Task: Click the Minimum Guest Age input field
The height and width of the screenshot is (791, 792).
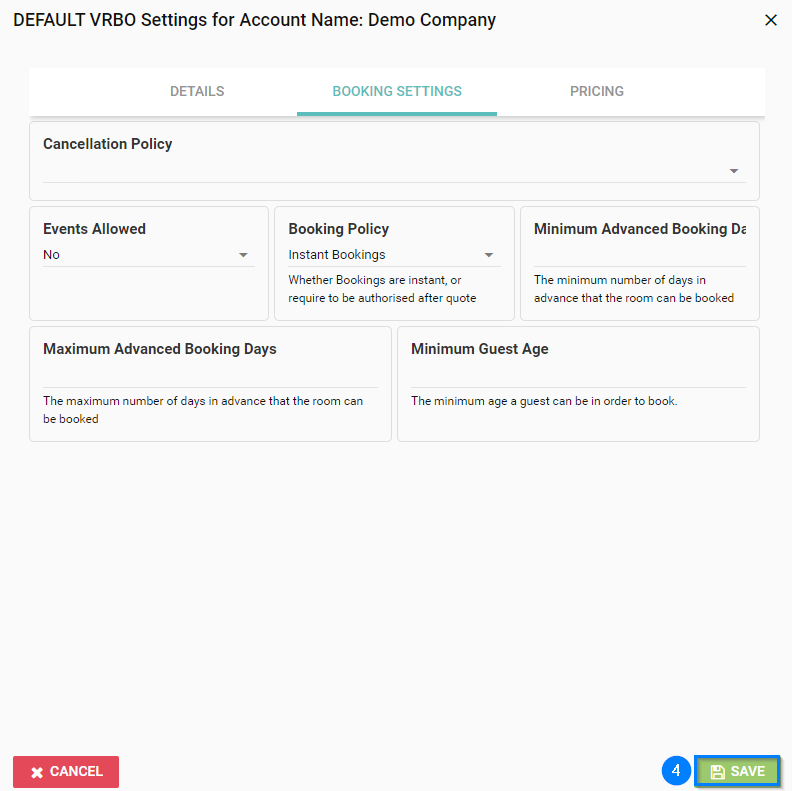Action: (x=578, y=376)
